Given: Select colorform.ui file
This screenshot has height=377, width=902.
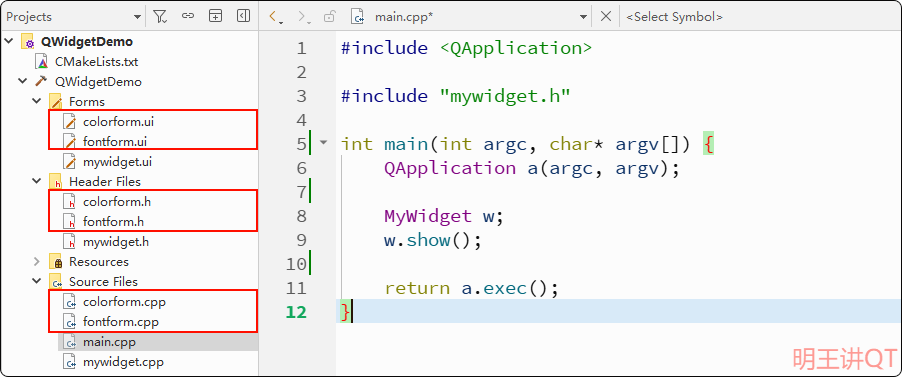Looking at the screenshot, I should tap(119, 121).
